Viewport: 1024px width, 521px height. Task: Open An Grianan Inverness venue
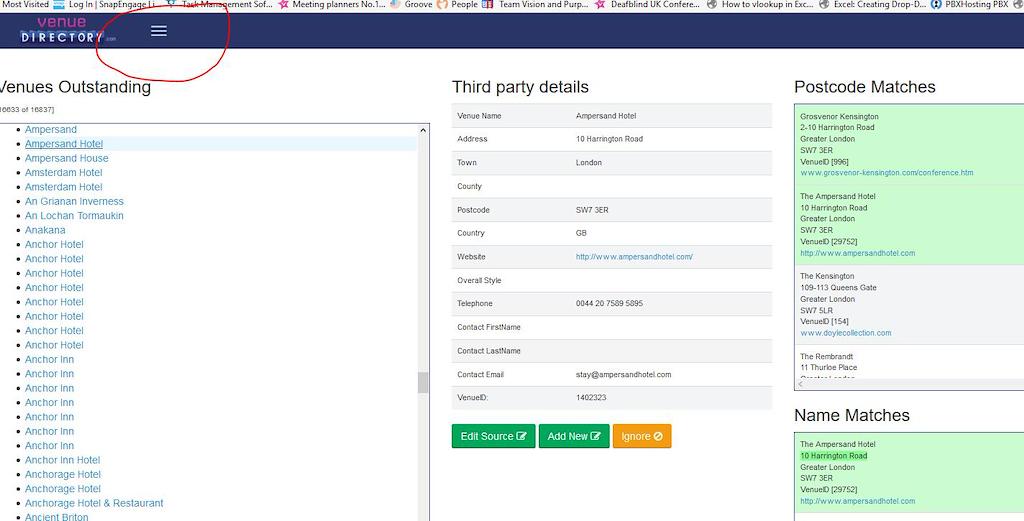pos(74,201)
